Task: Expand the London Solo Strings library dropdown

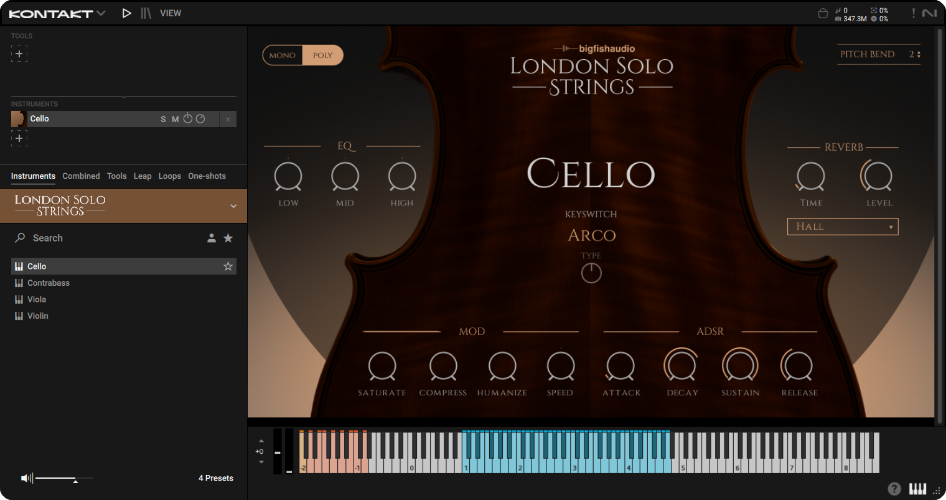Action: pyautogui.click(x=233, y=206)
